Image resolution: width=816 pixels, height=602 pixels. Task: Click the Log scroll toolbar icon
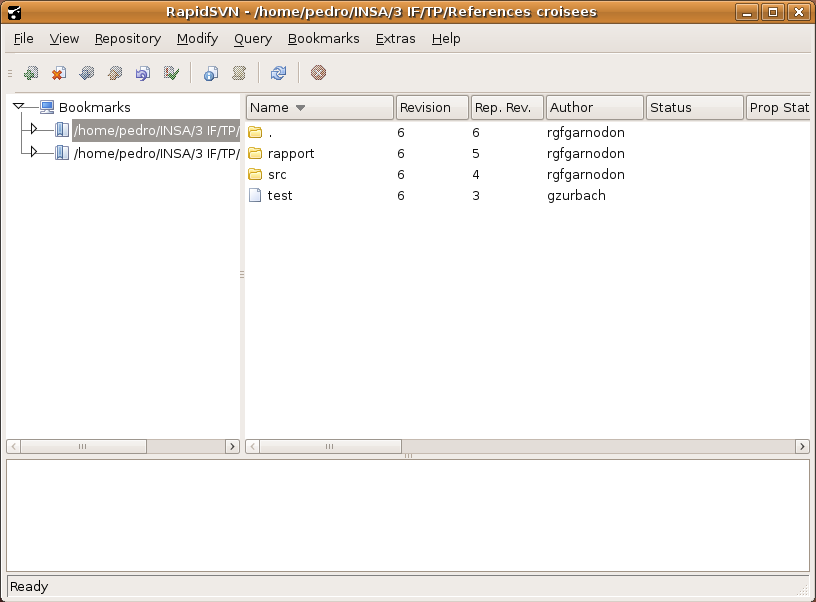[239, 73]
